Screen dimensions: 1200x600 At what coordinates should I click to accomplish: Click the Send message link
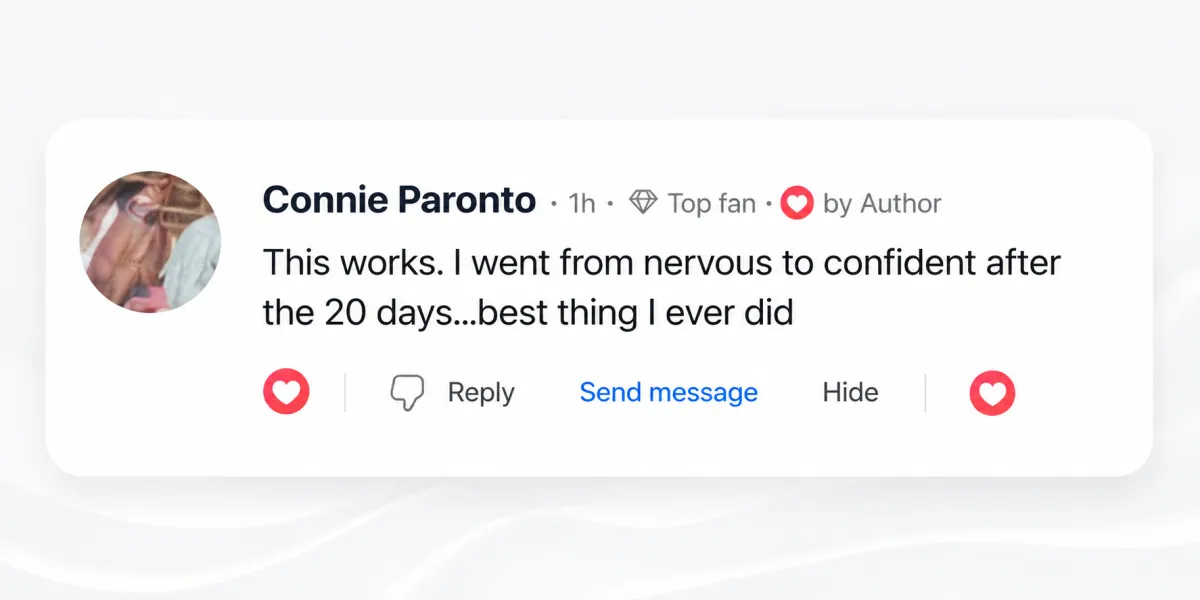click(669, 392)
